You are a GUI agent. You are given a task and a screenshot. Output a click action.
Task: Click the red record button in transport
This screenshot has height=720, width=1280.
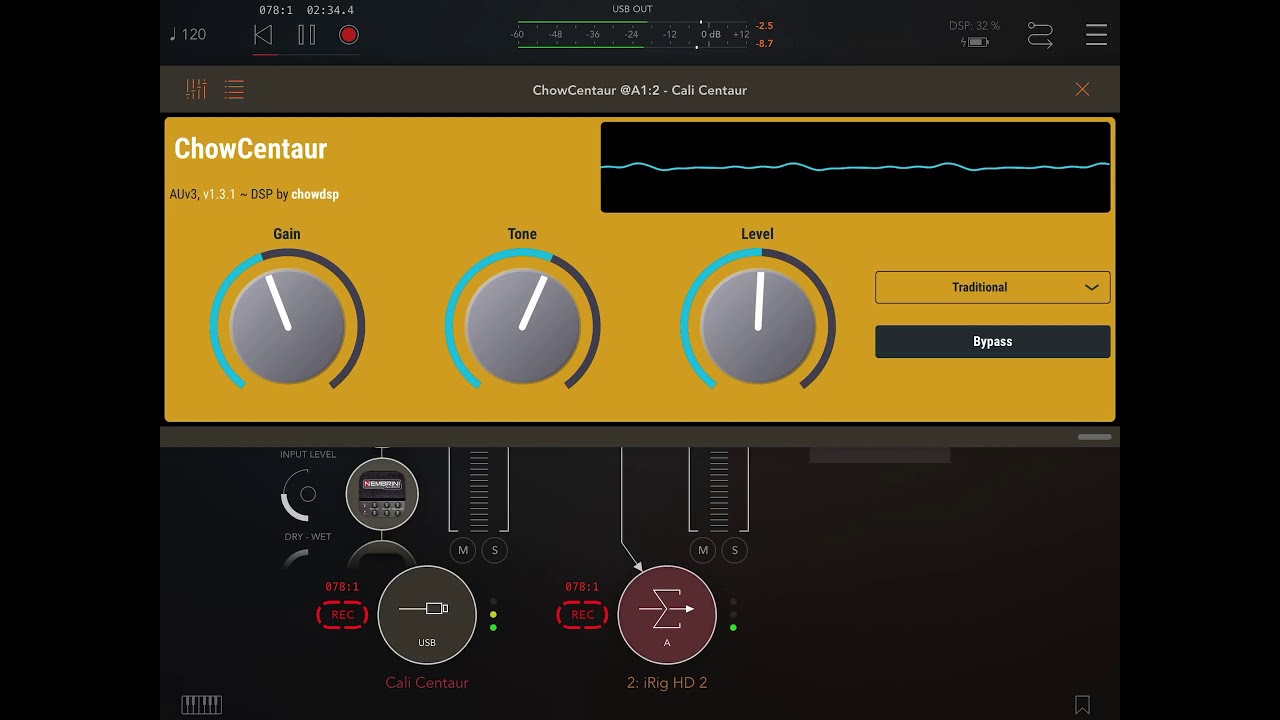[x=348, y=35]
